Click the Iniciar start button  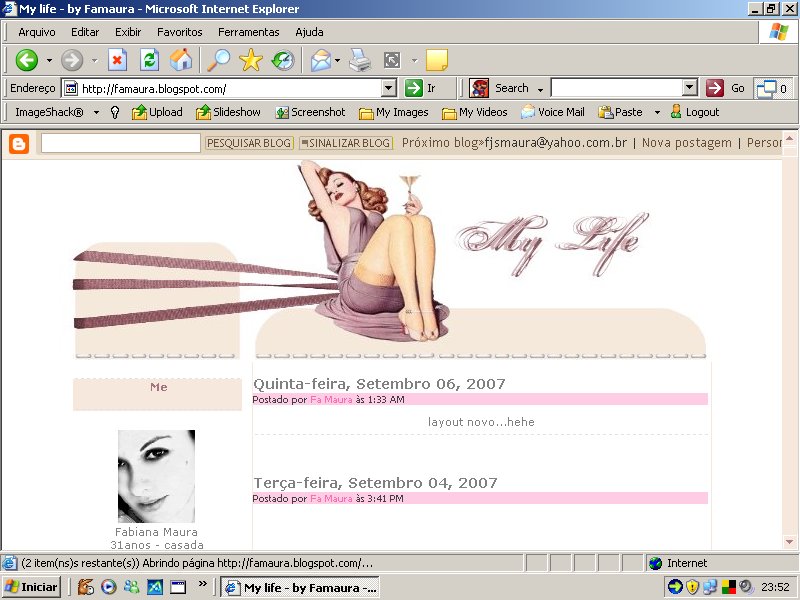point(32,587)
